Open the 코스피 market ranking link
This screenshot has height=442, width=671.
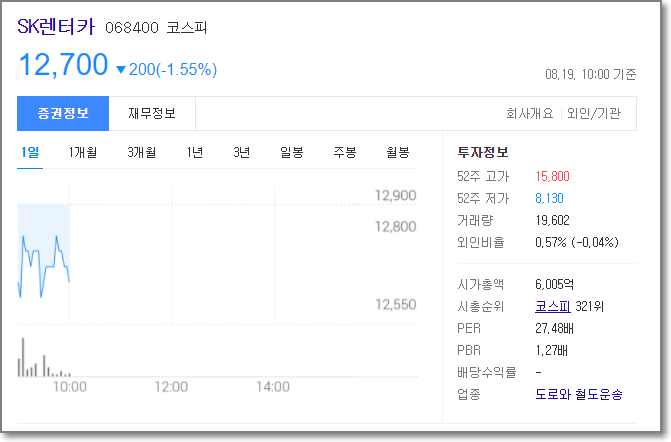[552, 306]
